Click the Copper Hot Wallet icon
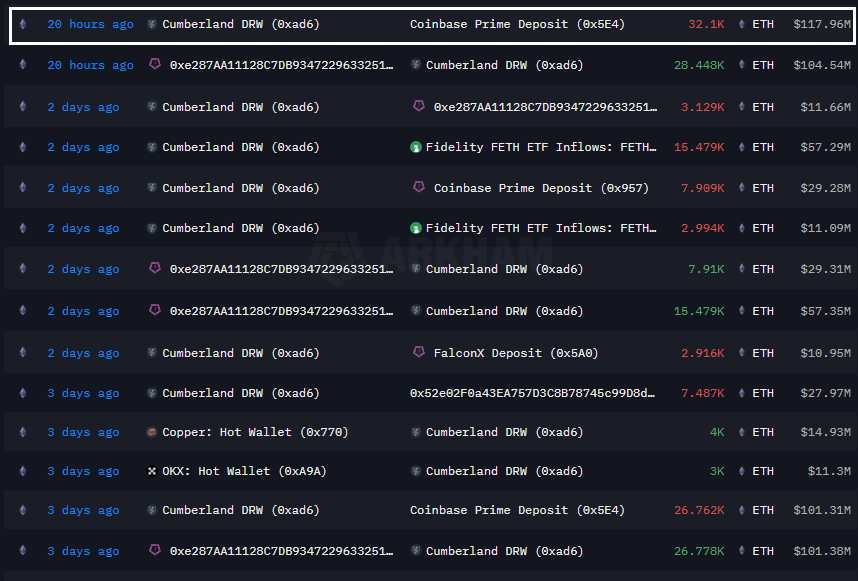Viewport: 858px width, 581px height. pos(152,432)
